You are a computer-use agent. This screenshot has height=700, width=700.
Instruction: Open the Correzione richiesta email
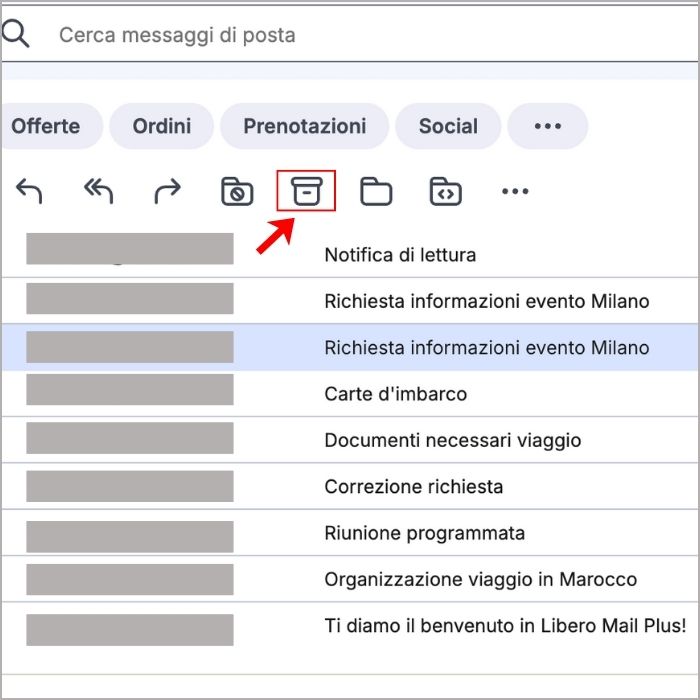coord(350,486)
